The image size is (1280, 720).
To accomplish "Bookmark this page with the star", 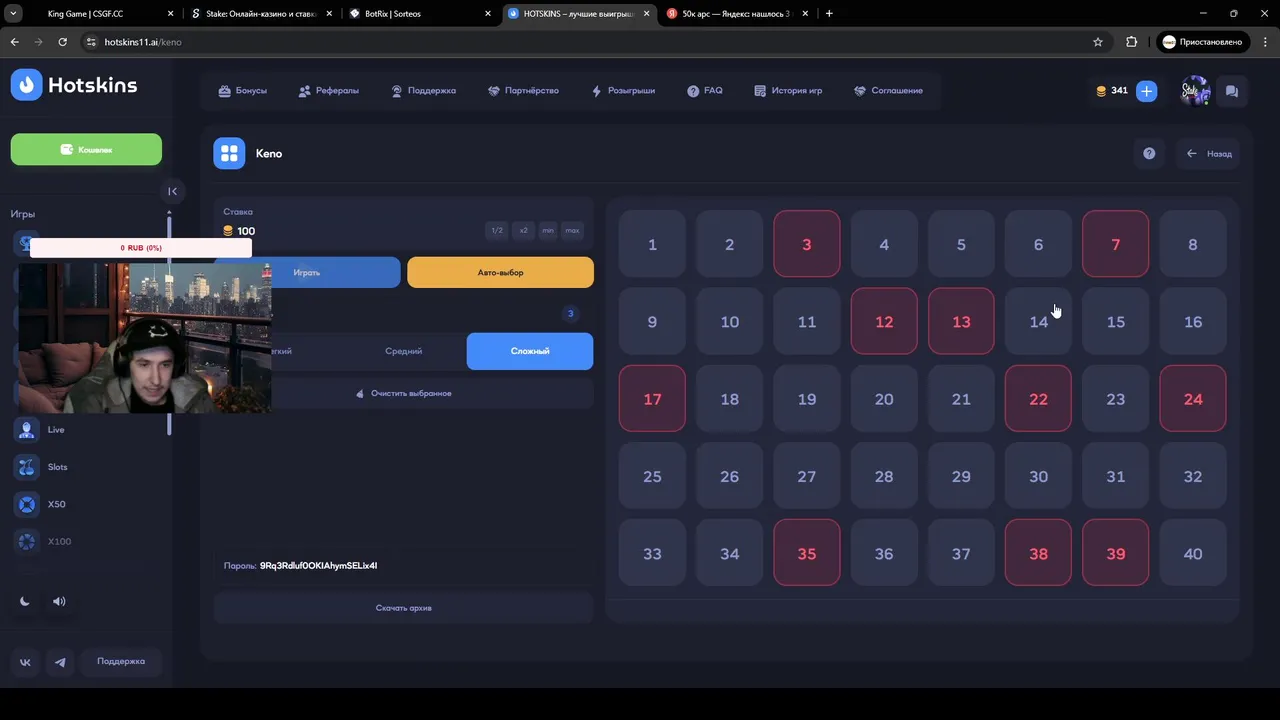I will tap(1098, 42).
